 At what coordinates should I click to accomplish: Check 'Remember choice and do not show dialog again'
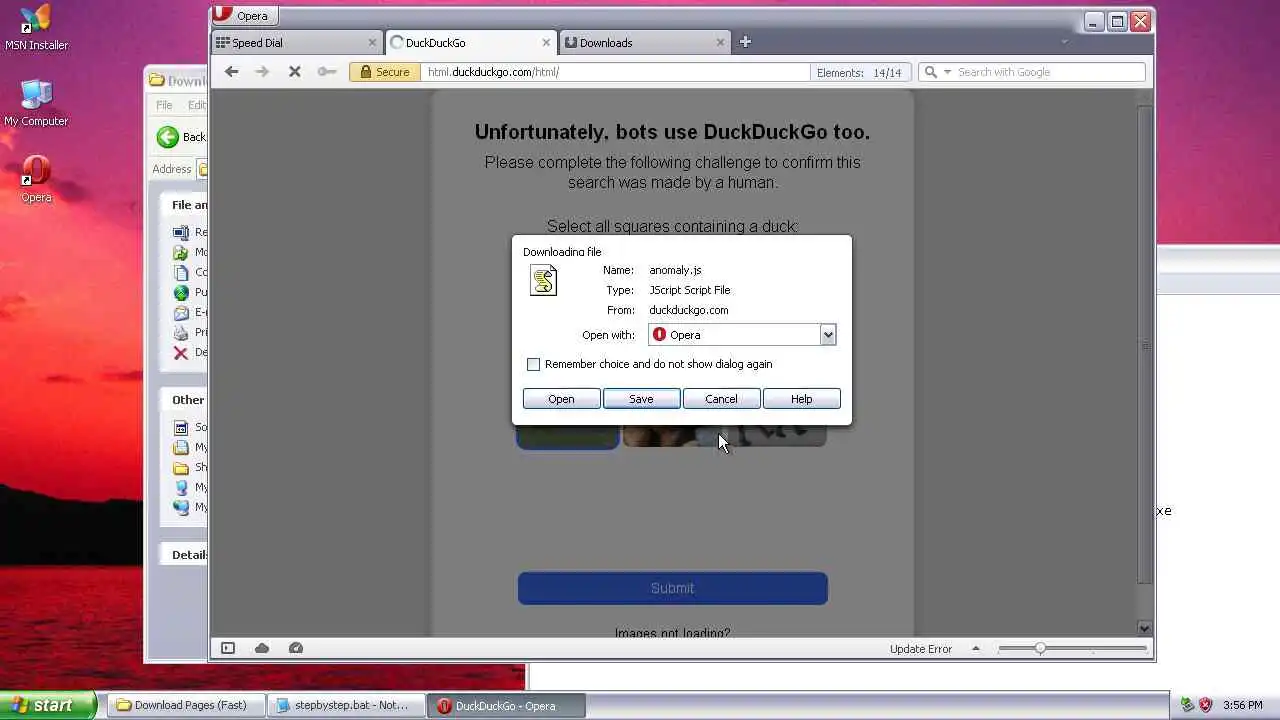(x=534, y=364)
